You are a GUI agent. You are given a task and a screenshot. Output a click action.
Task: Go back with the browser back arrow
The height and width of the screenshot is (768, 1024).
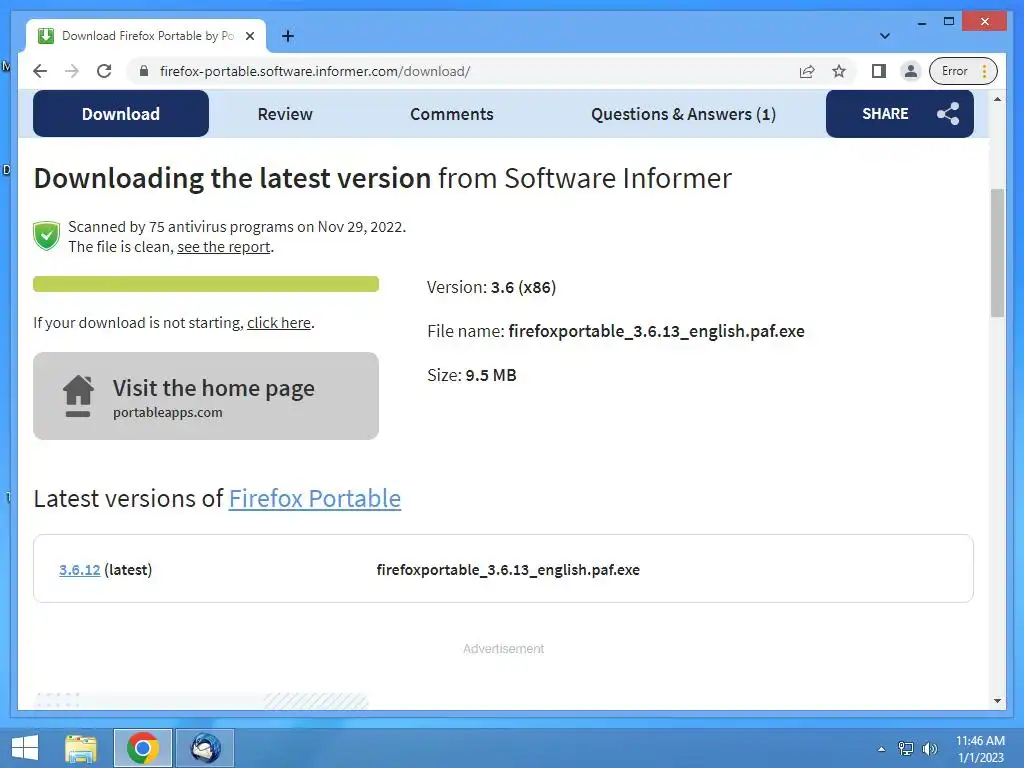tap(40, 71)
